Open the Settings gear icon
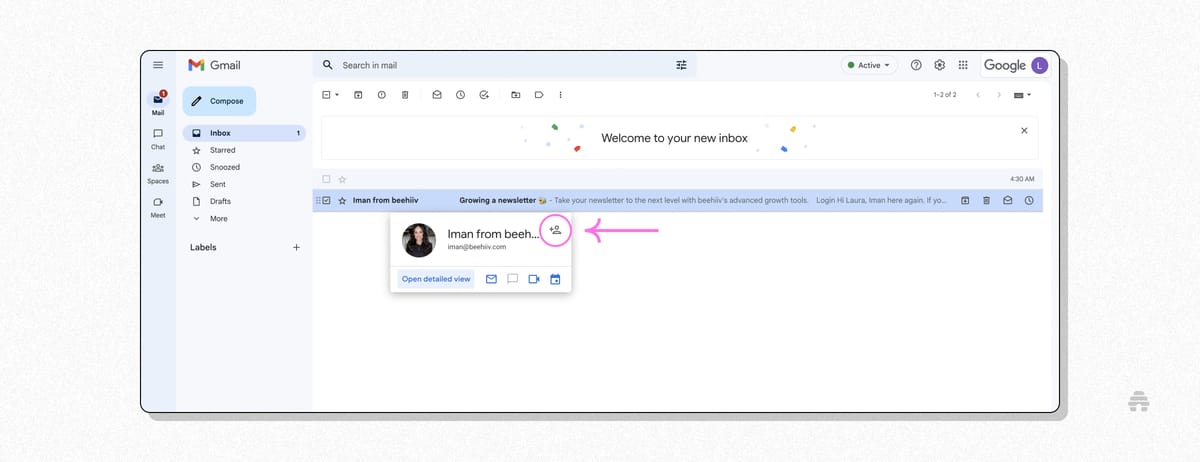1200x462 pixels. tap(940, 65)
